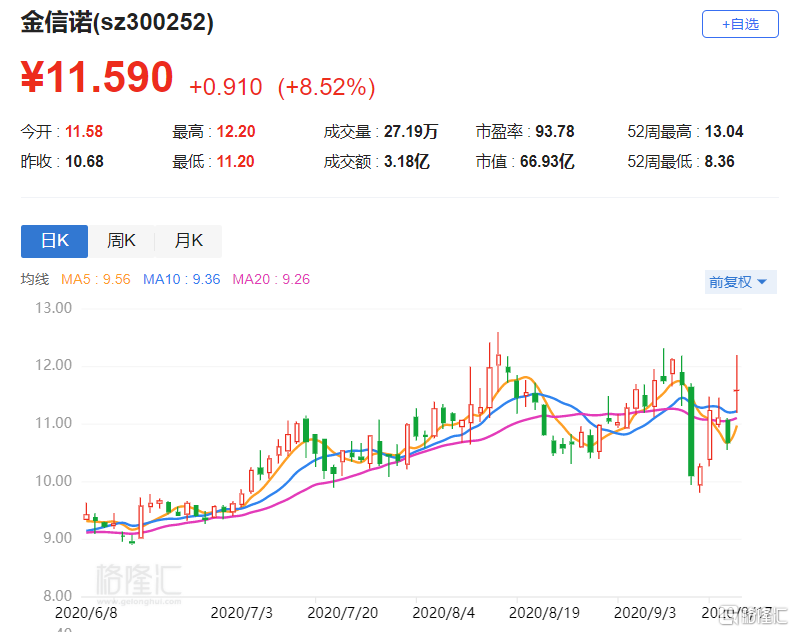Click the 2020/7/3 date axis label
The width and height of the screenshot is (794, 632).
point(242,613)
